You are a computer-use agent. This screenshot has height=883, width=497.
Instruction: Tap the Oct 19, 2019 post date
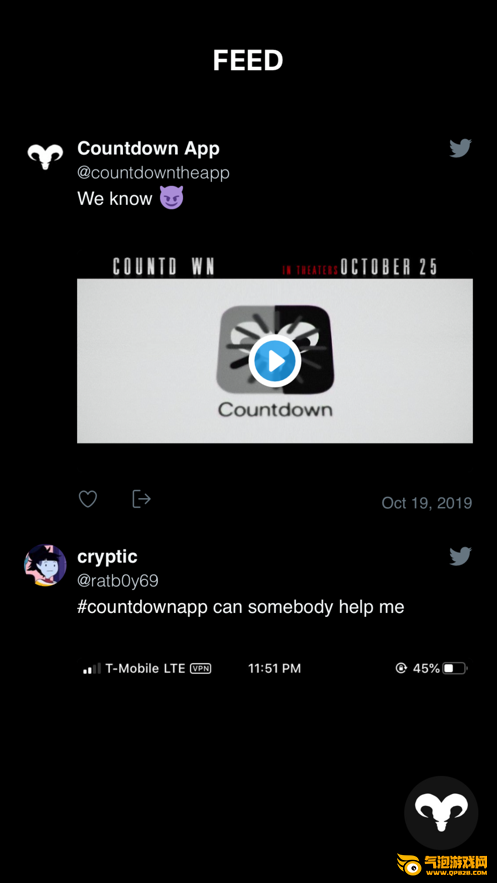[427, 503]
